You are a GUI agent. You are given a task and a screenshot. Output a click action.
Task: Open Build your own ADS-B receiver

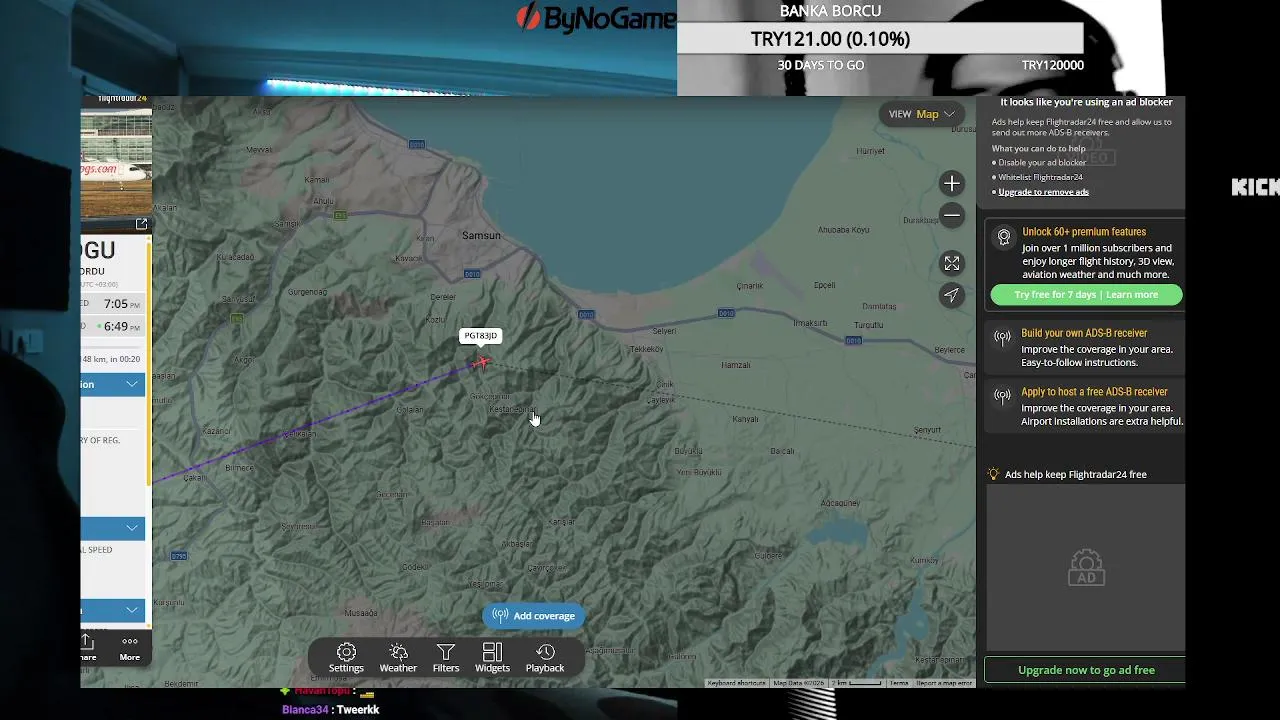[x=1084, y=333]
